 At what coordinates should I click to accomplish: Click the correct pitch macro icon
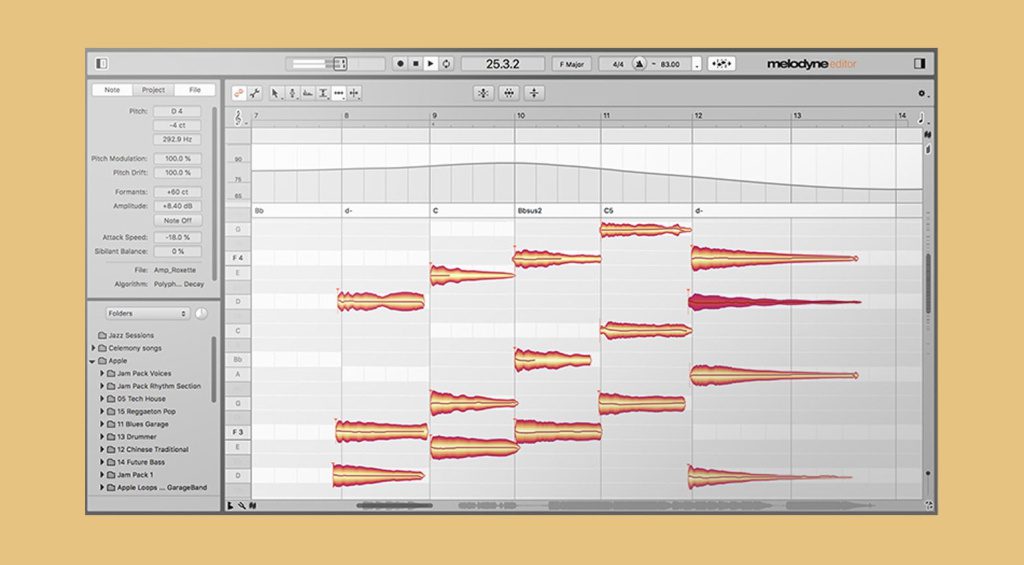(483, 93)
